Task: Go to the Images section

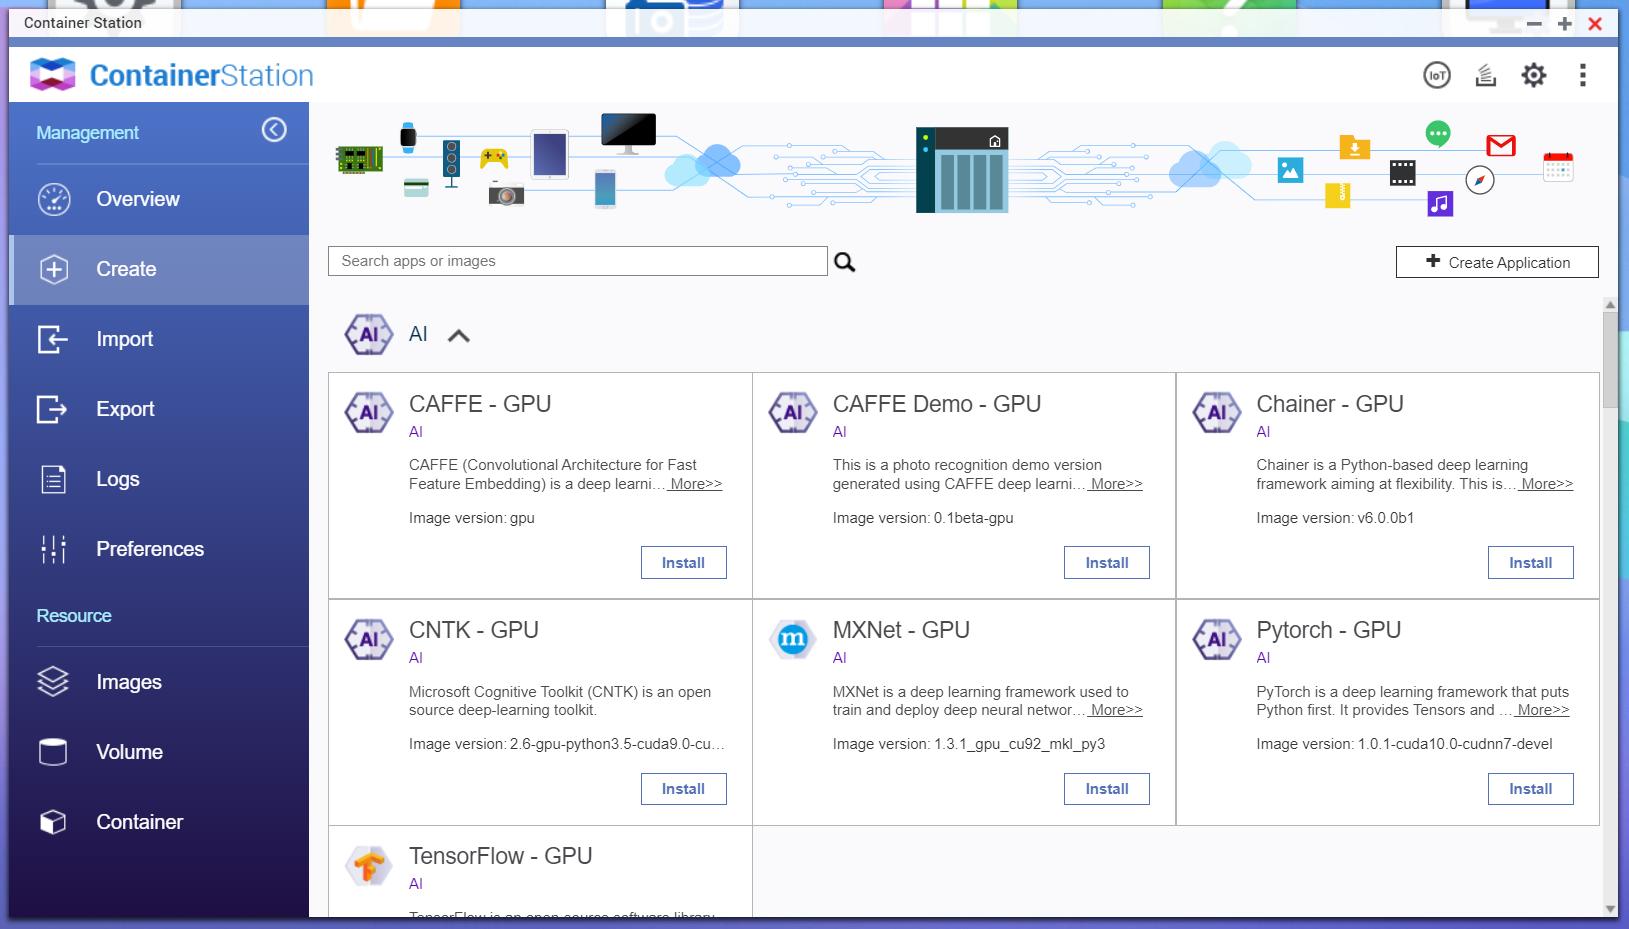Action: point(128,682)
